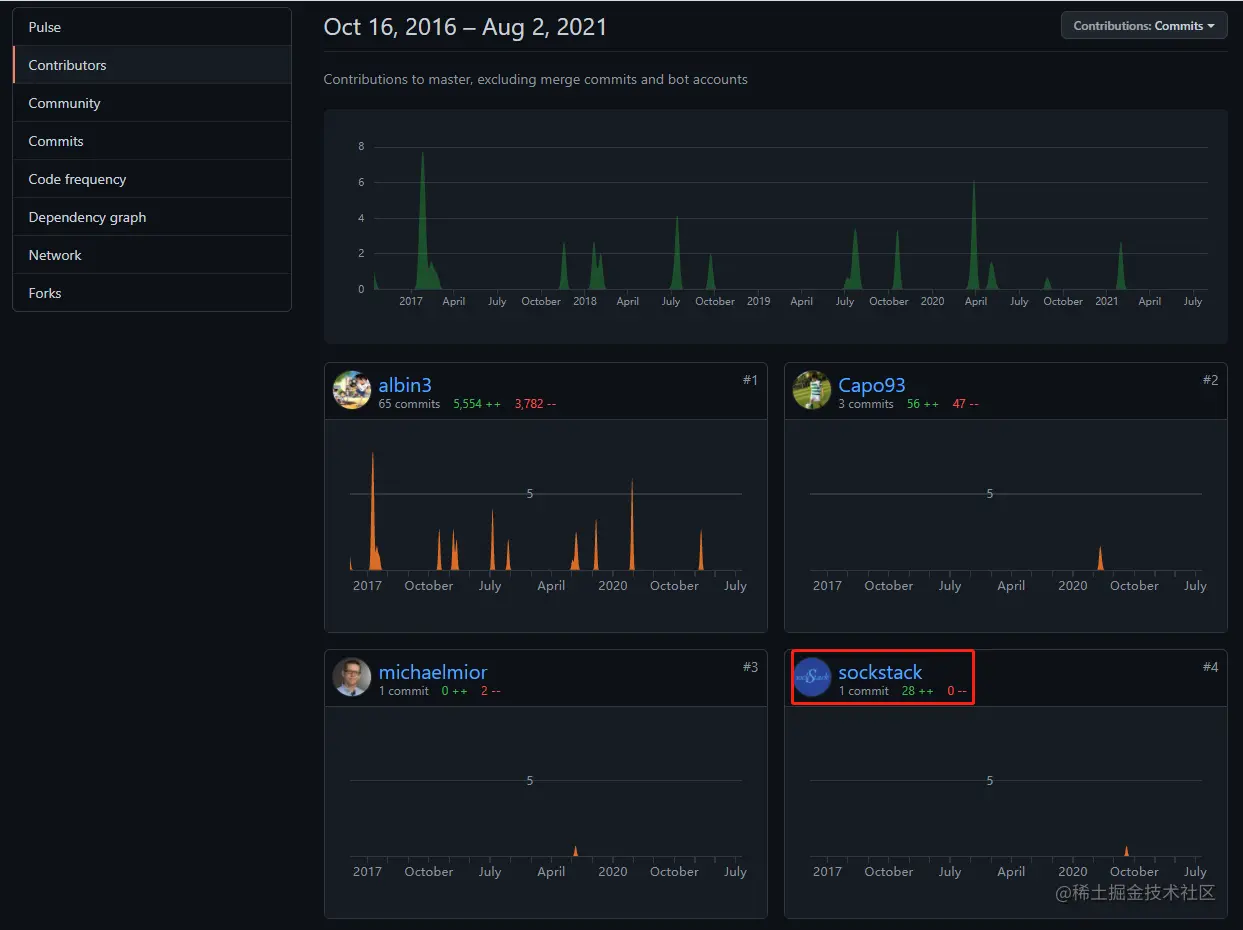Open the Forks sidebar item
1243x930 pixels.
click(x=152, y=293)
